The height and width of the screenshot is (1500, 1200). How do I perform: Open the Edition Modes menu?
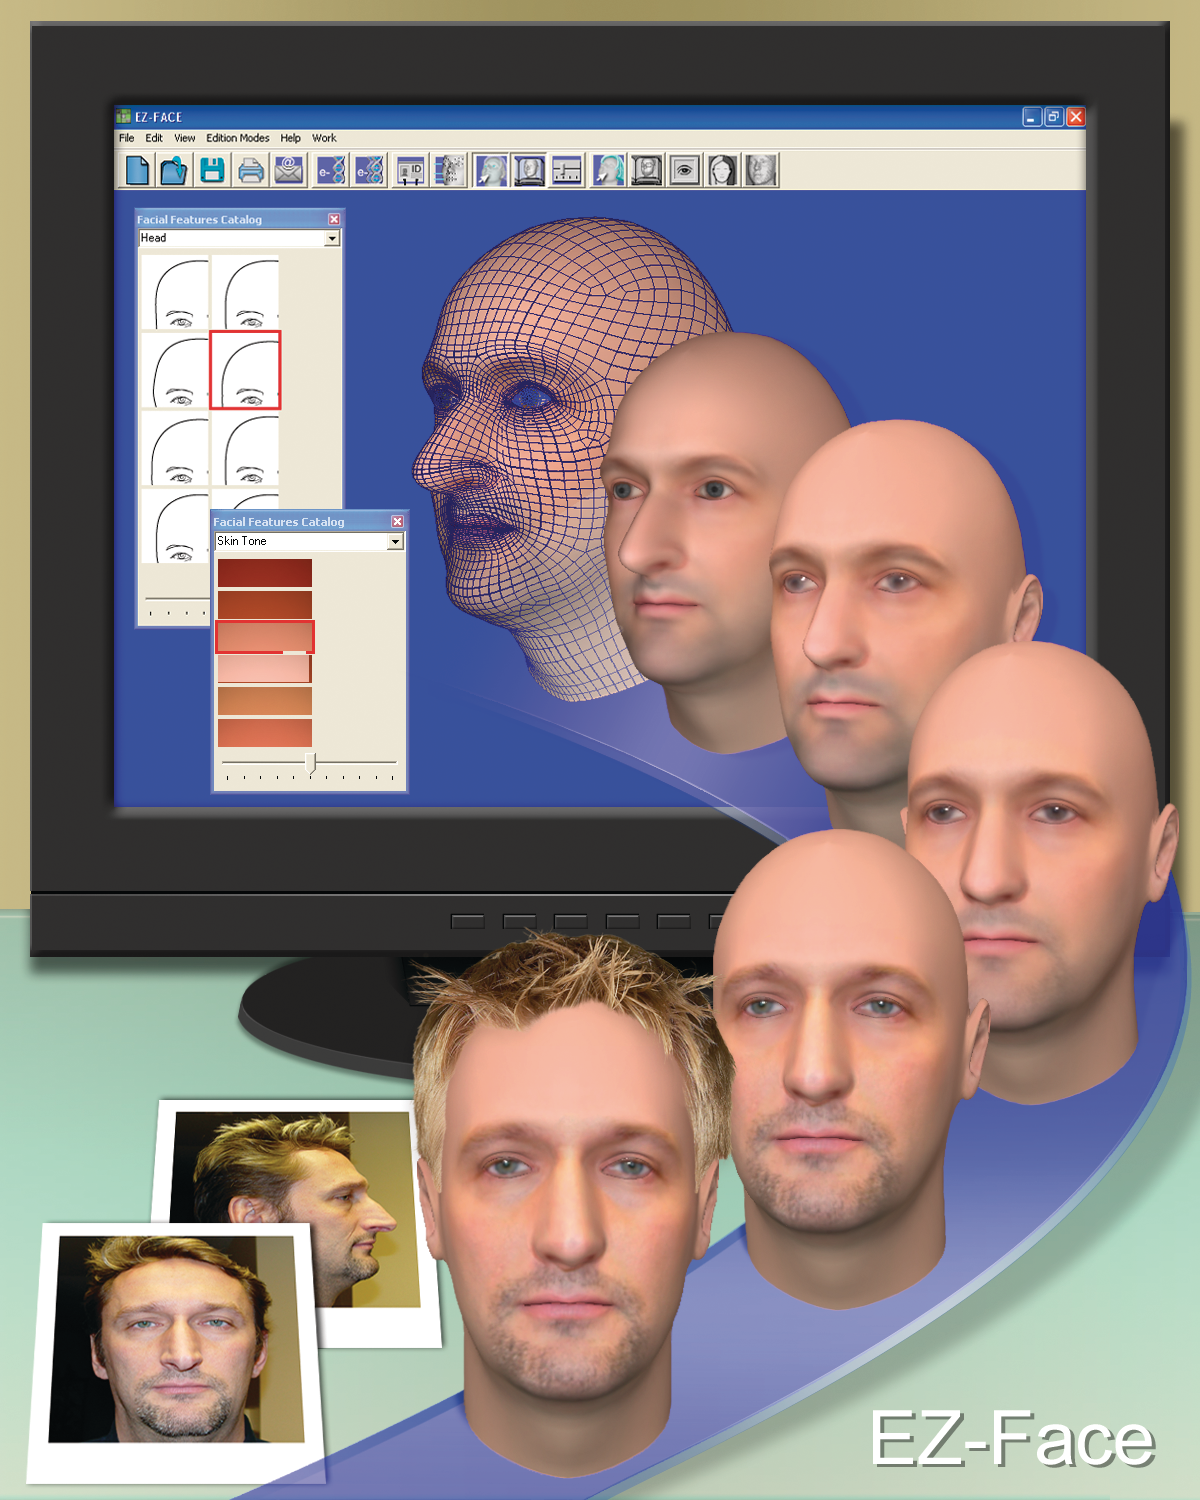pyautogui.click(x=237, y=138)
